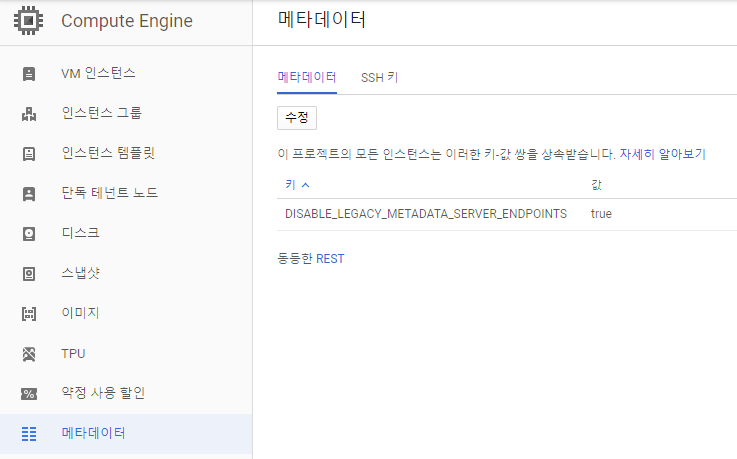Screen dimensions: 737x459
Task: Click the VM 인스턴스 sidebar icon
Action: click(29, 74)
